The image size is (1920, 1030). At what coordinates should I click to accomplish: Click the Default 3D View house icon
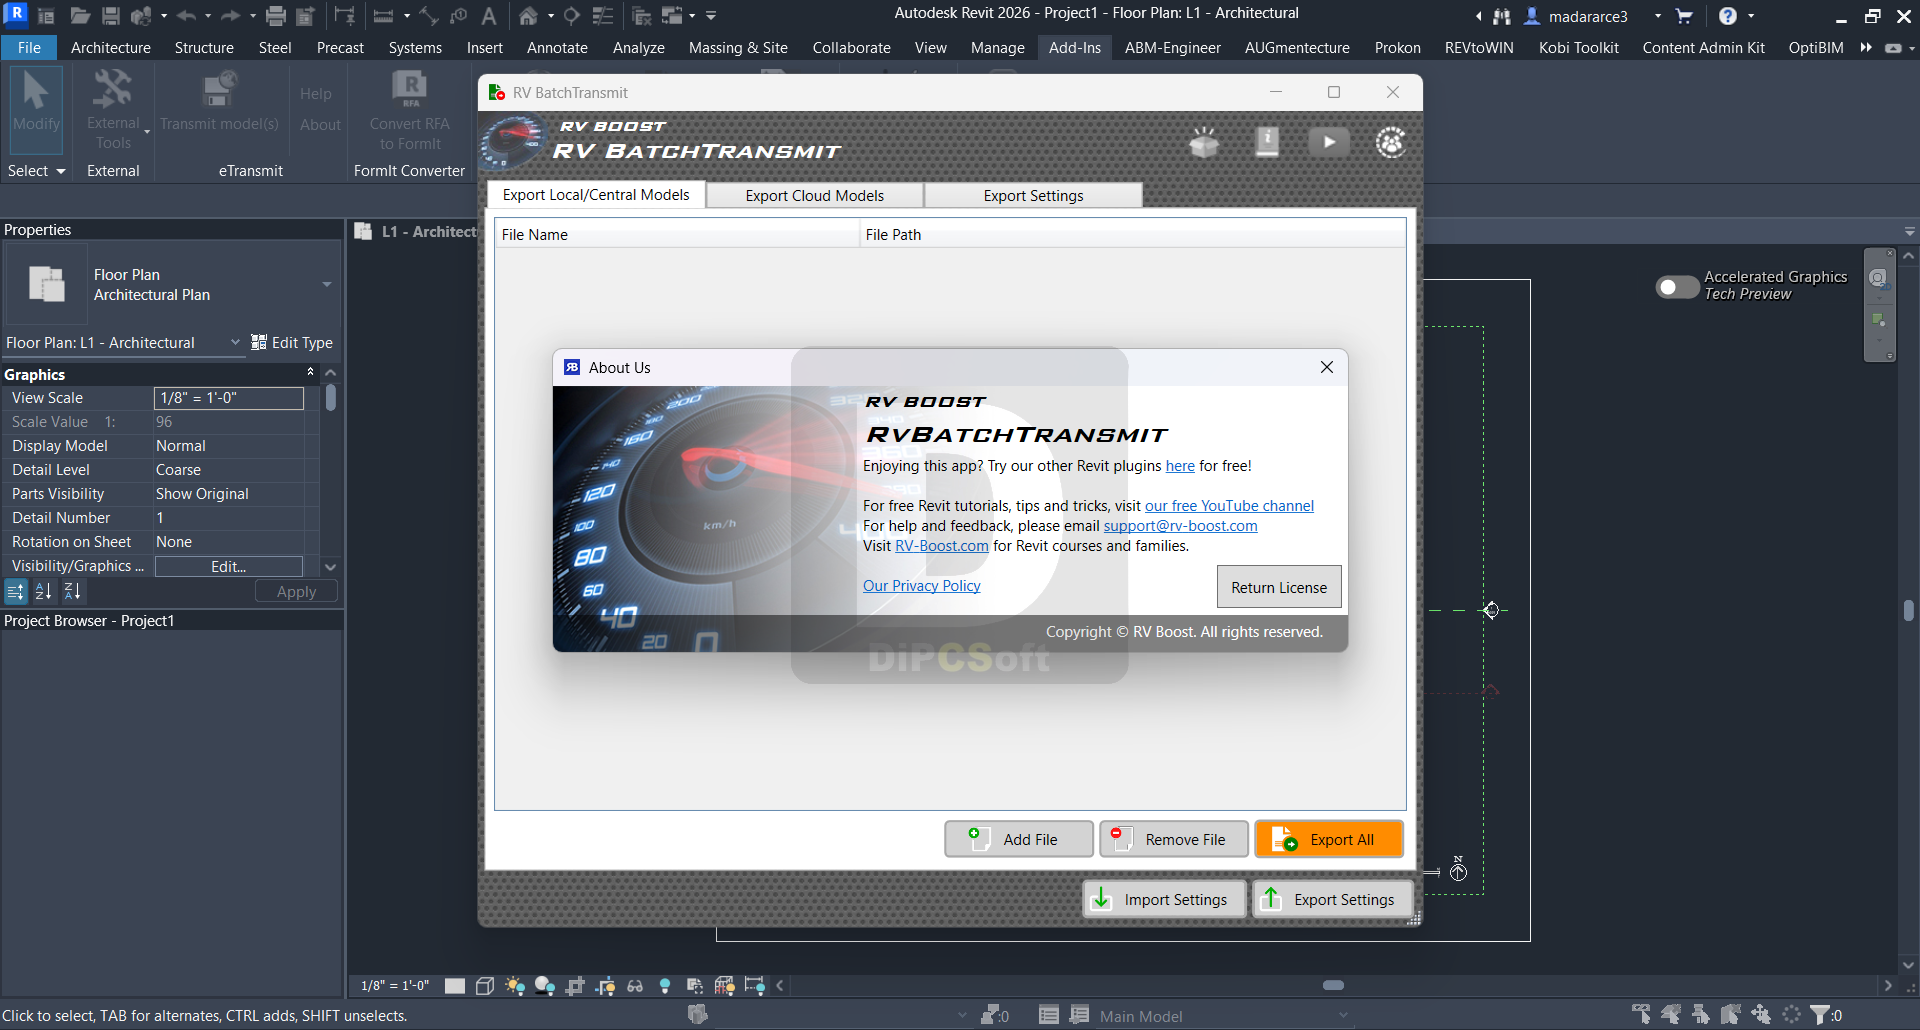coord(528,16)
